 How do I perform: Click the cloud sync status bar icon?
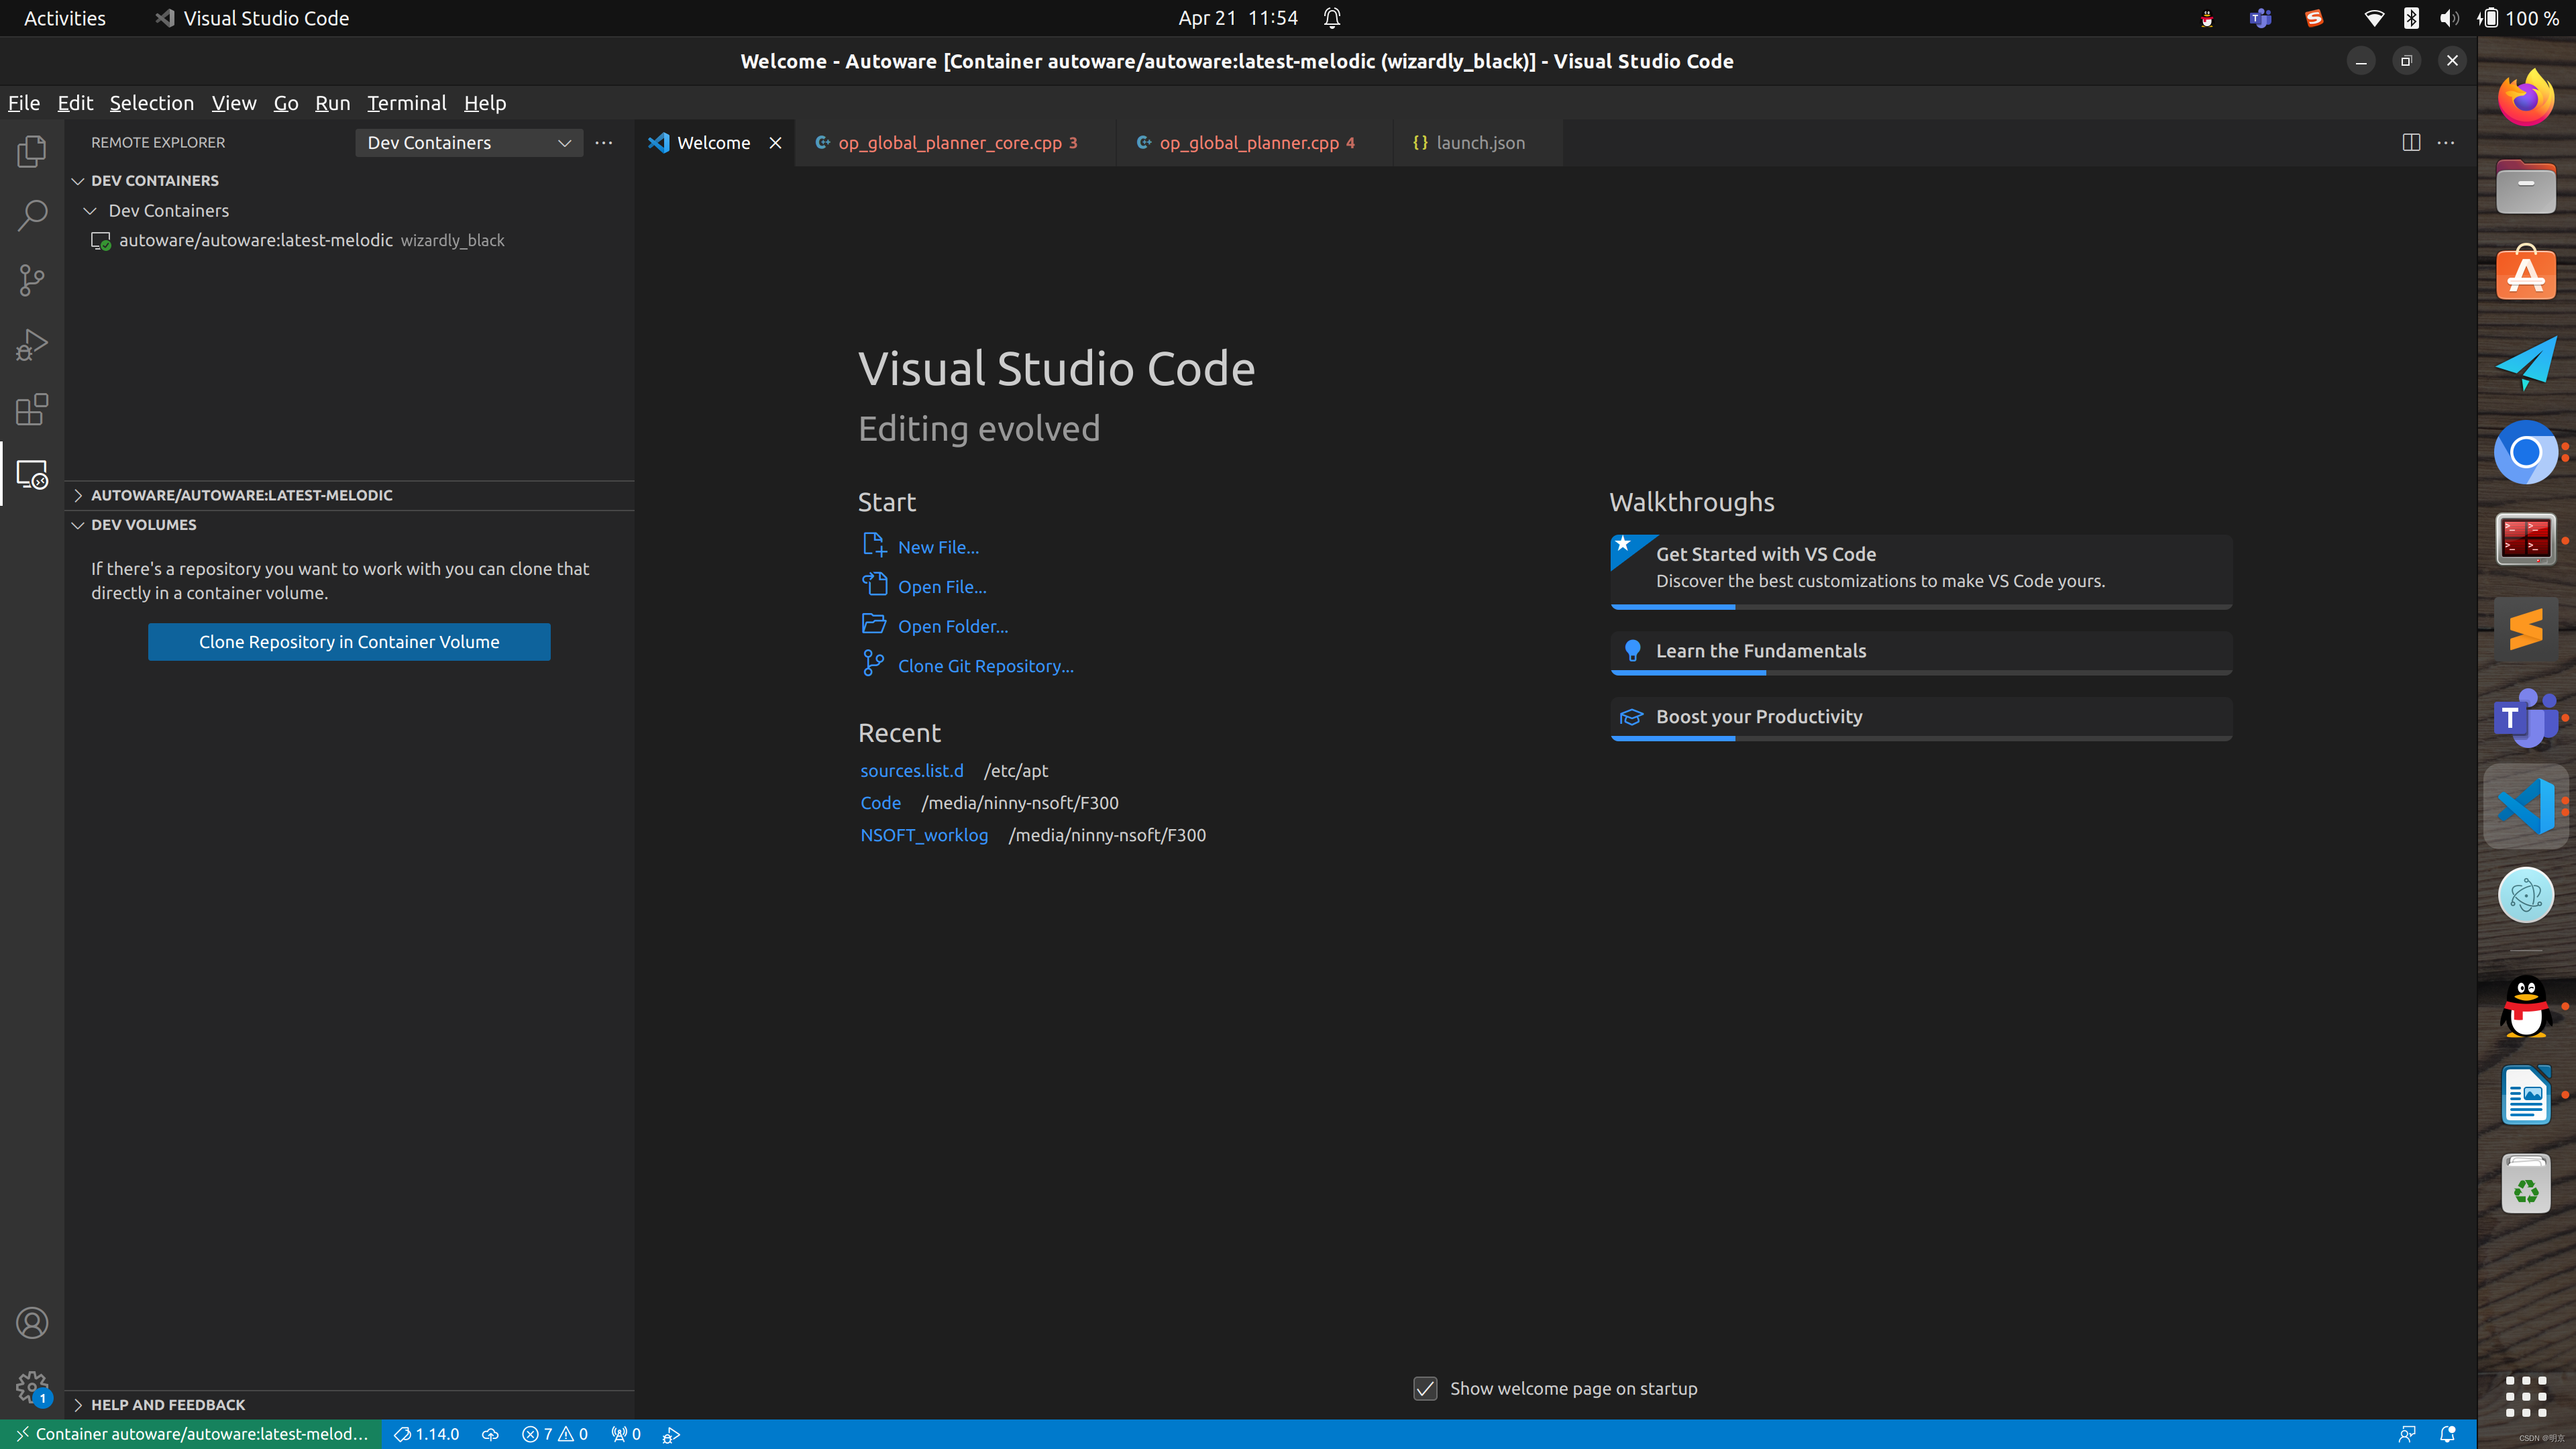[490, 1434]
